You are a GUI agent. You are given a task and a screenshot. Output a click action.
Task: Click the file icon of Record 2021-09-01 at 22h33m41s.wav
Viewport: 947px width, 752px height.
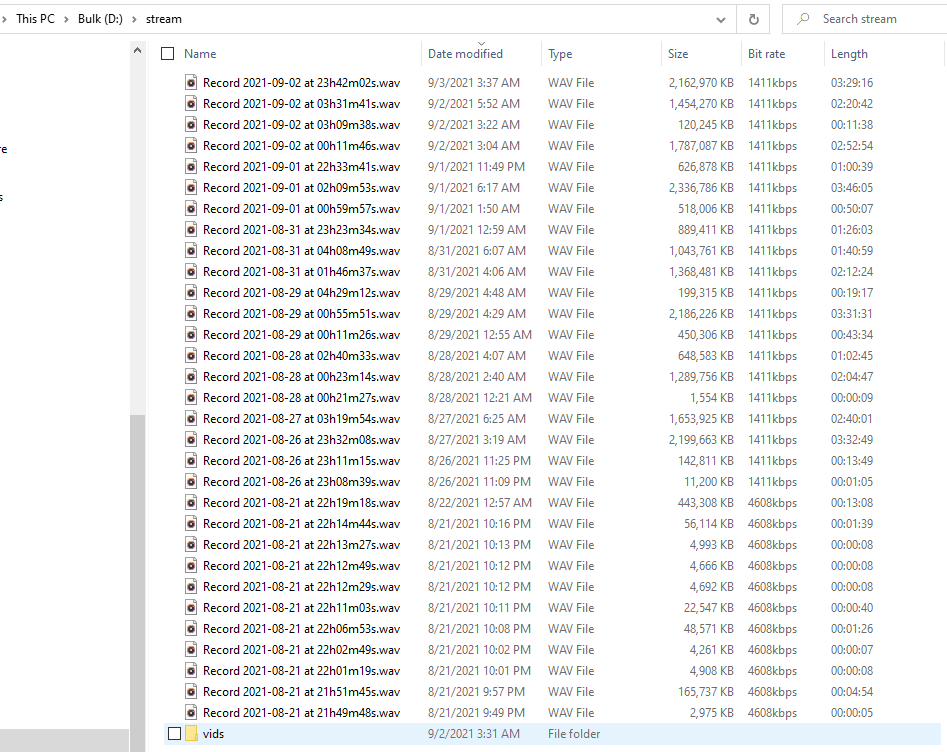click(191, 167)
